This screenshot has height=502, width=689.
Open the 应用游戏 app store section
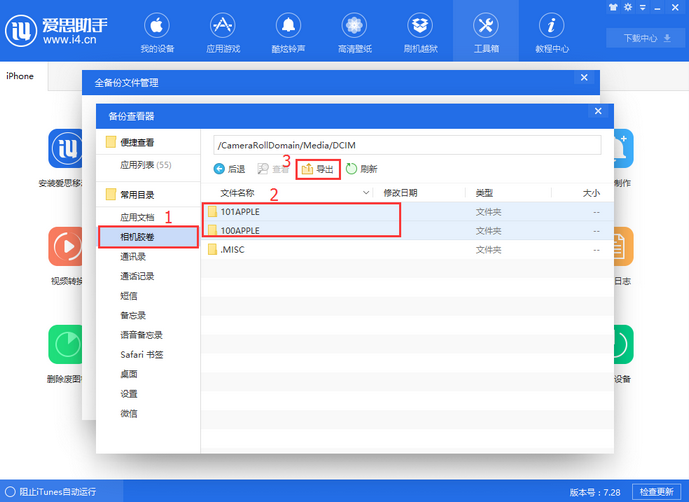(221, 31)
